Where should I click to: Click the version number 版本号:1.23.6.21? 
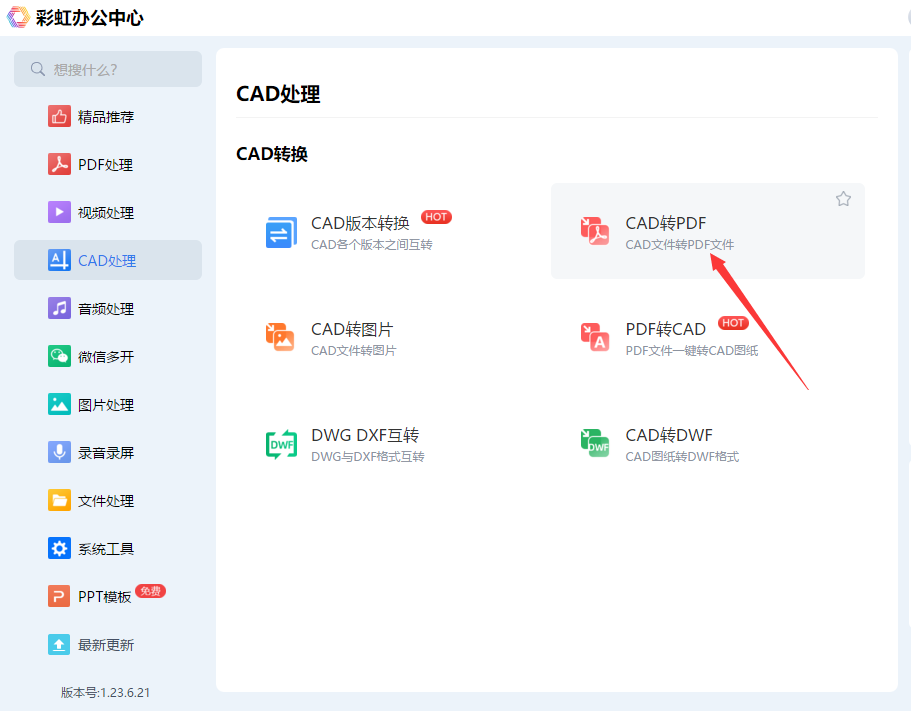(x=105, y=692)
